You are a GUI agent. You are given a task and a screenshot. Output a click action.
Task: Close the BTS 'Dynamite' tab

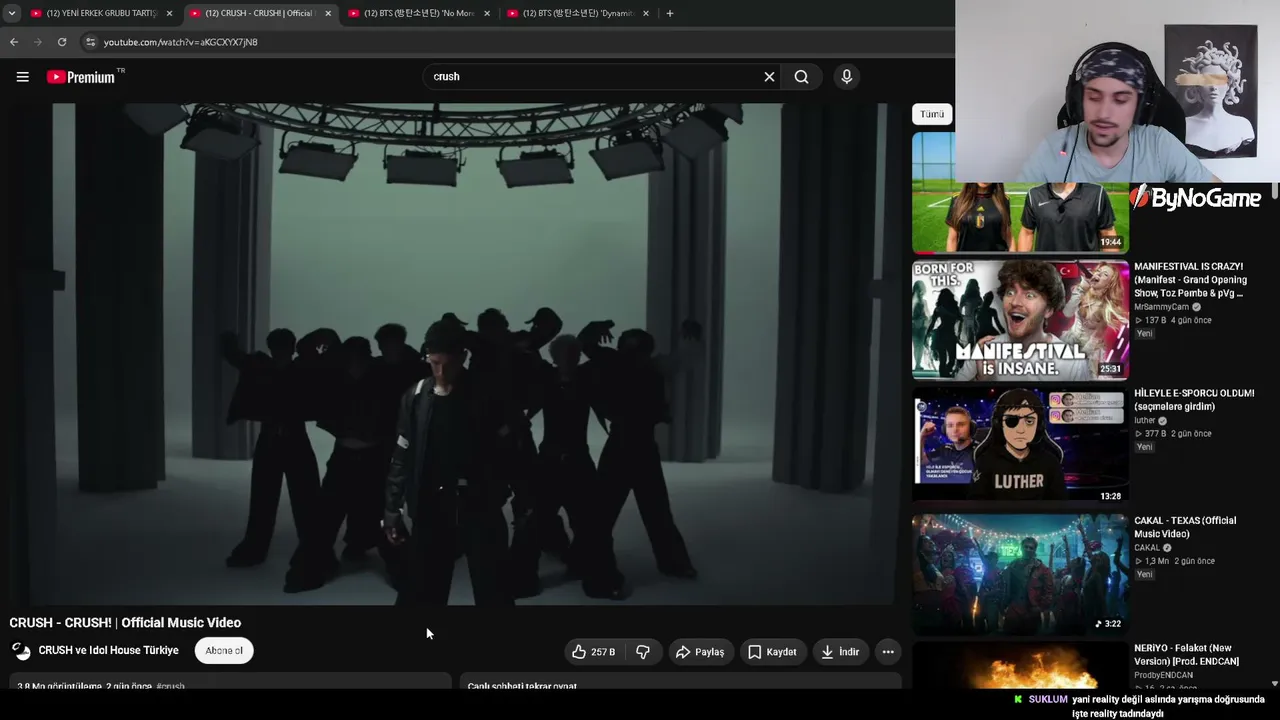646,13
